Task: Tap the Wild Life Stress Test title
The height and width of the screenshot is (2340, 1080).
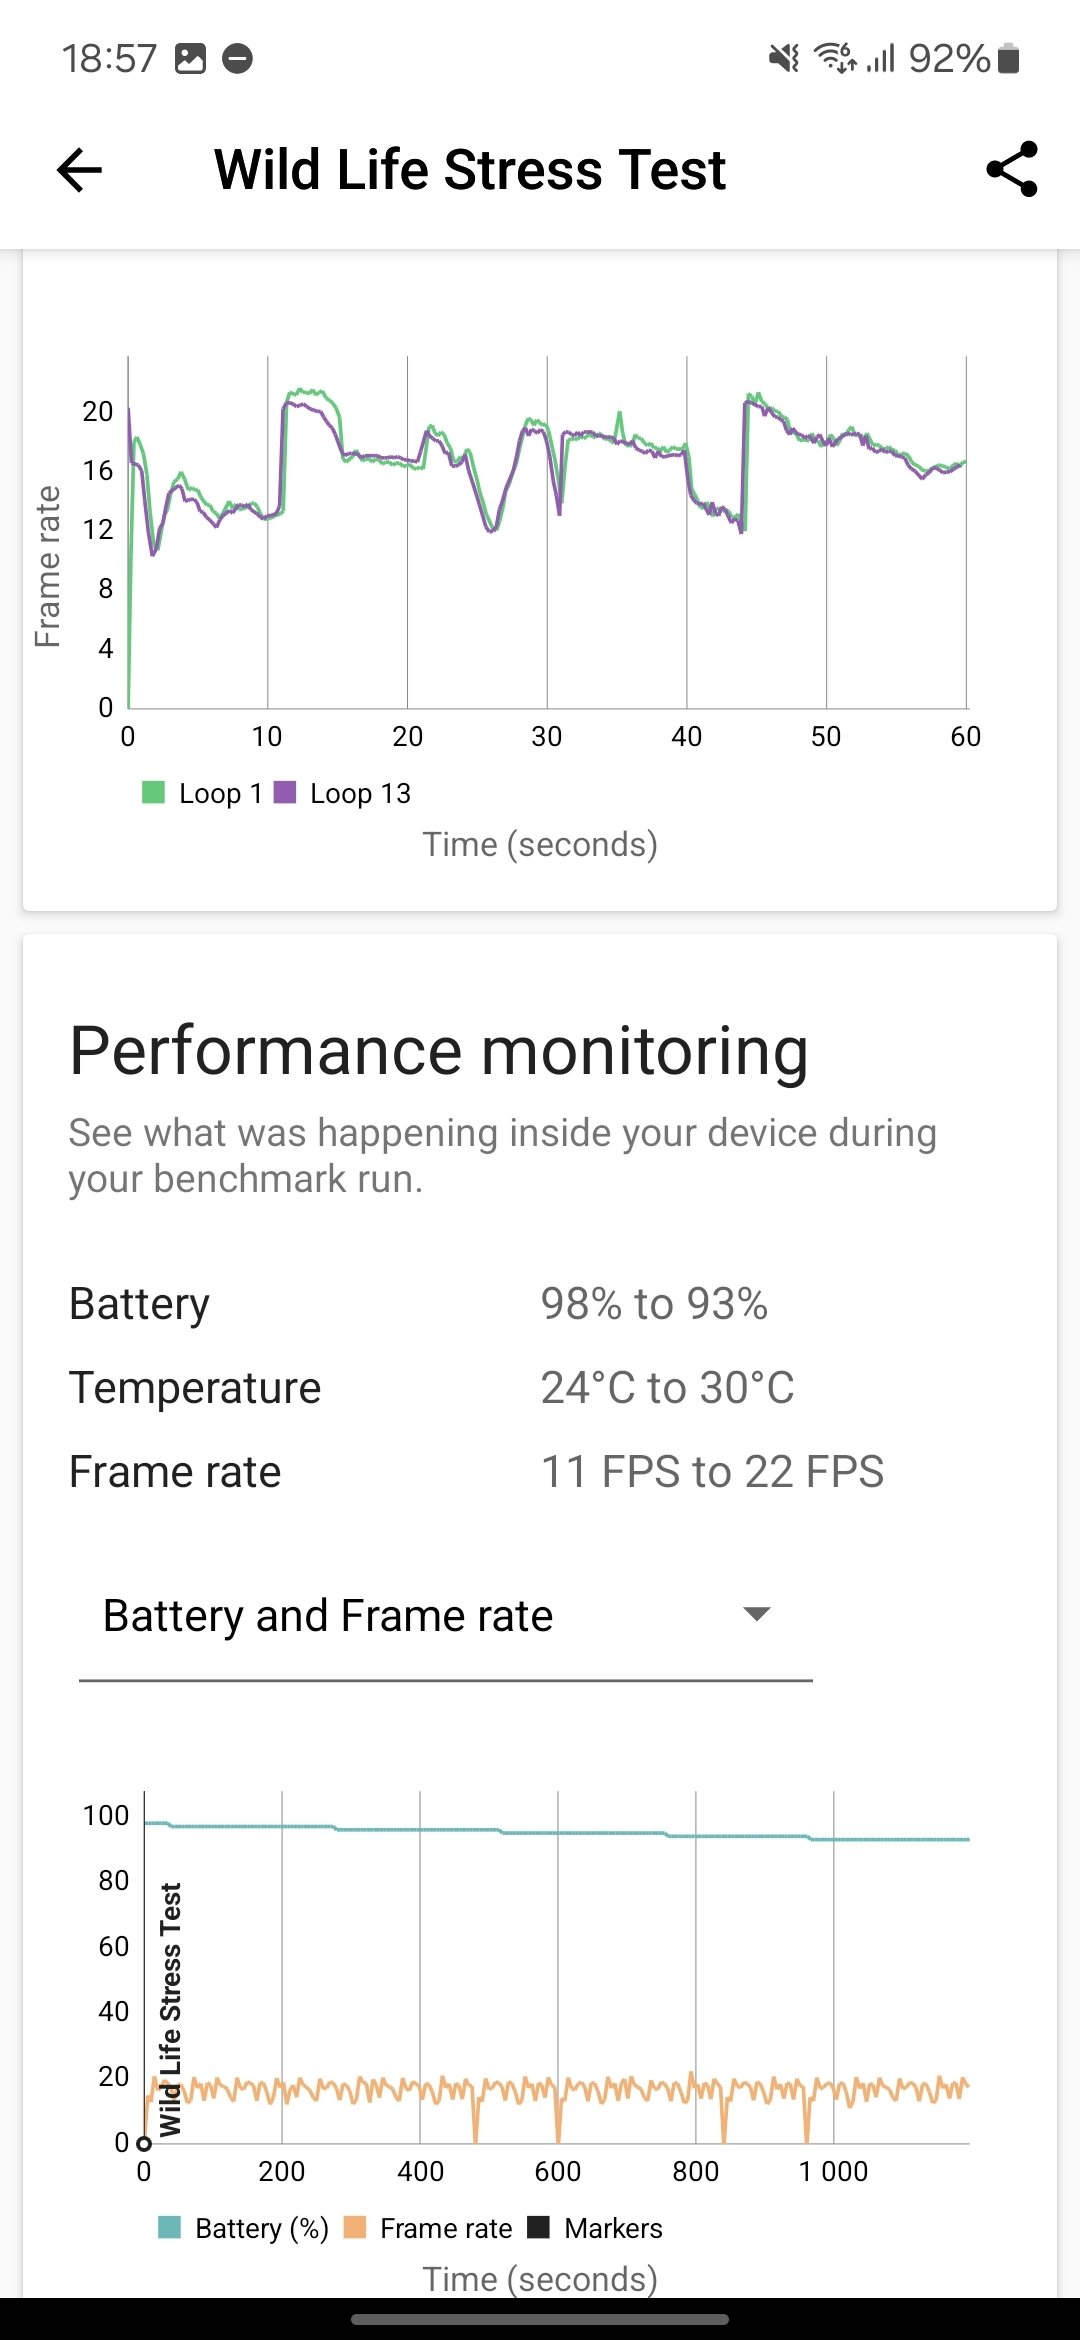Action: [x=470, y=169]
